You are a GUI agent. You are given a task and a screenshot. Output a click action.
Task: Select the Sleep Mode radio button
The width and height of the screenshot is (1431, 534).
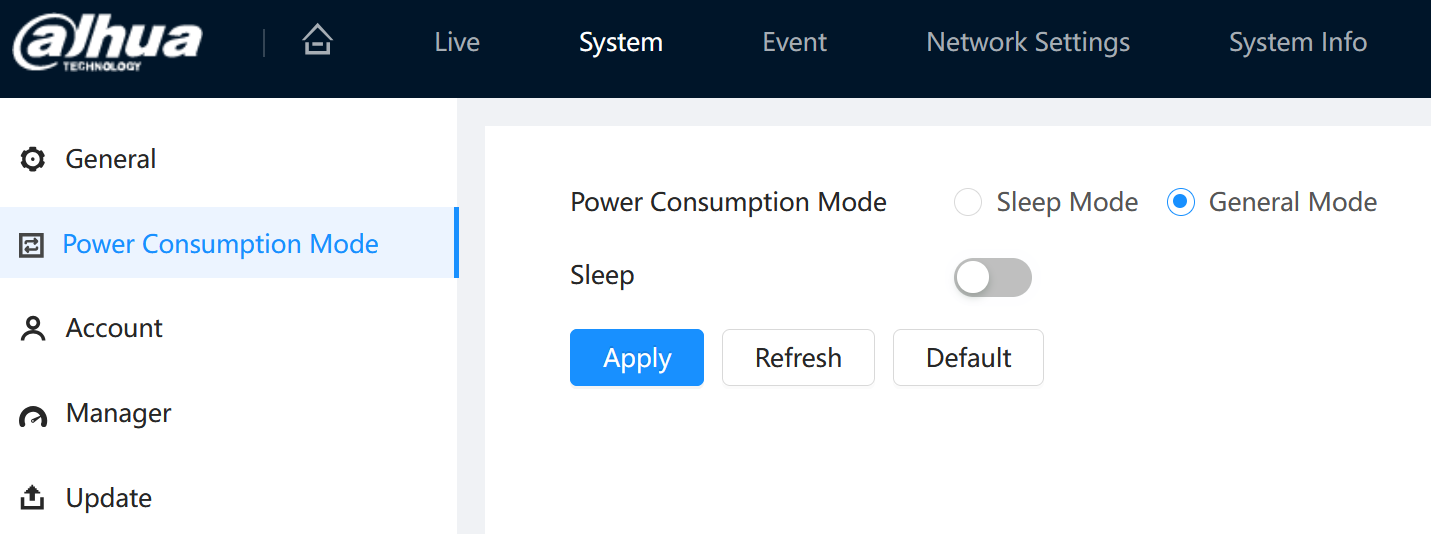967,202
